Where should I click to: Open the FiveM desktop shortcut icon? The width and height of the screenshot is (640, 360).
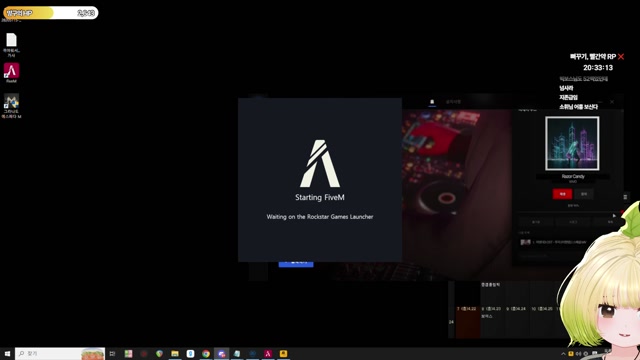(x=11, y=71)
